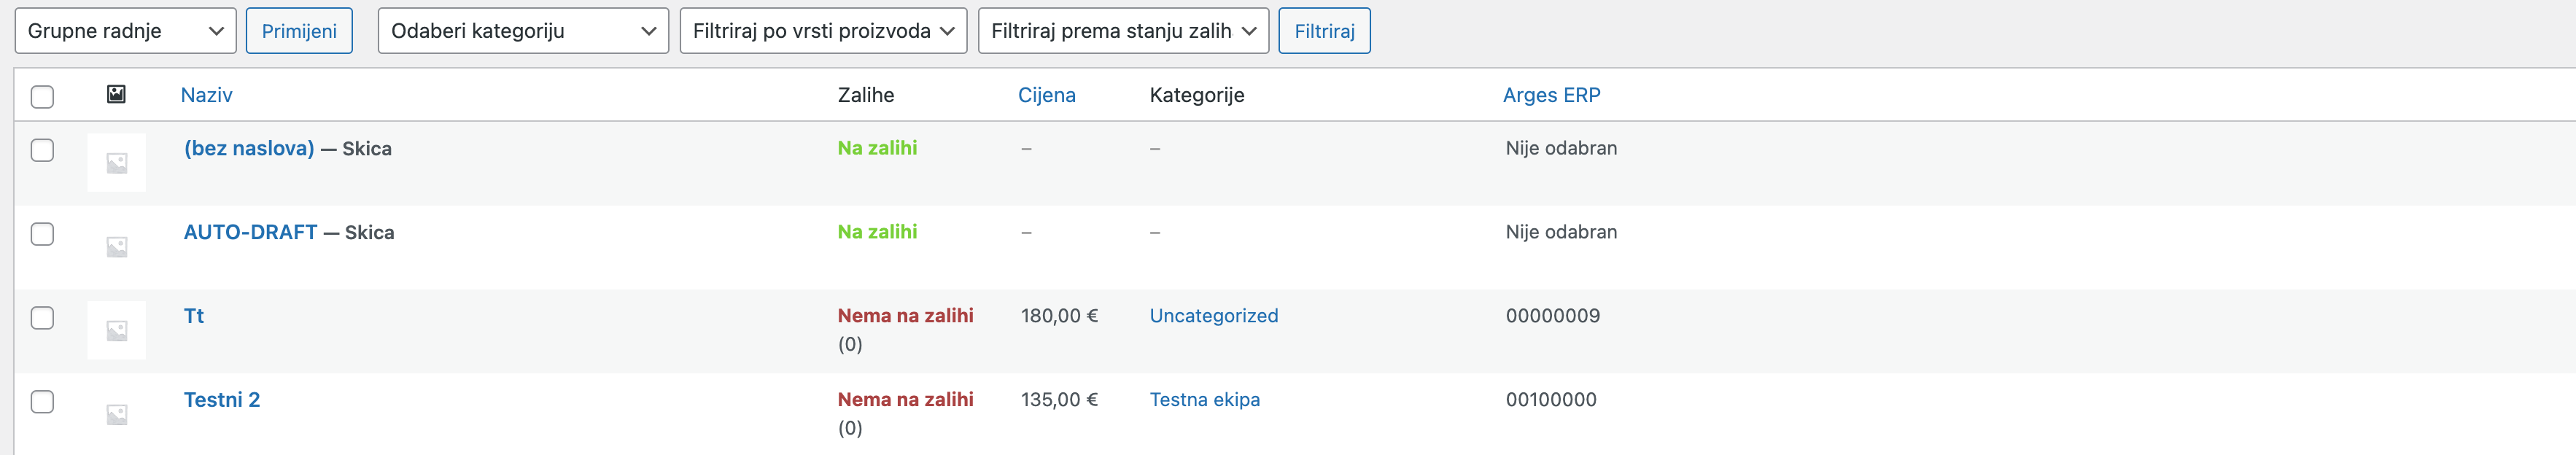Open the Testna ekipa category link
The width and height of the screenshot is (2576, 455).
(x=1205, y=400)
